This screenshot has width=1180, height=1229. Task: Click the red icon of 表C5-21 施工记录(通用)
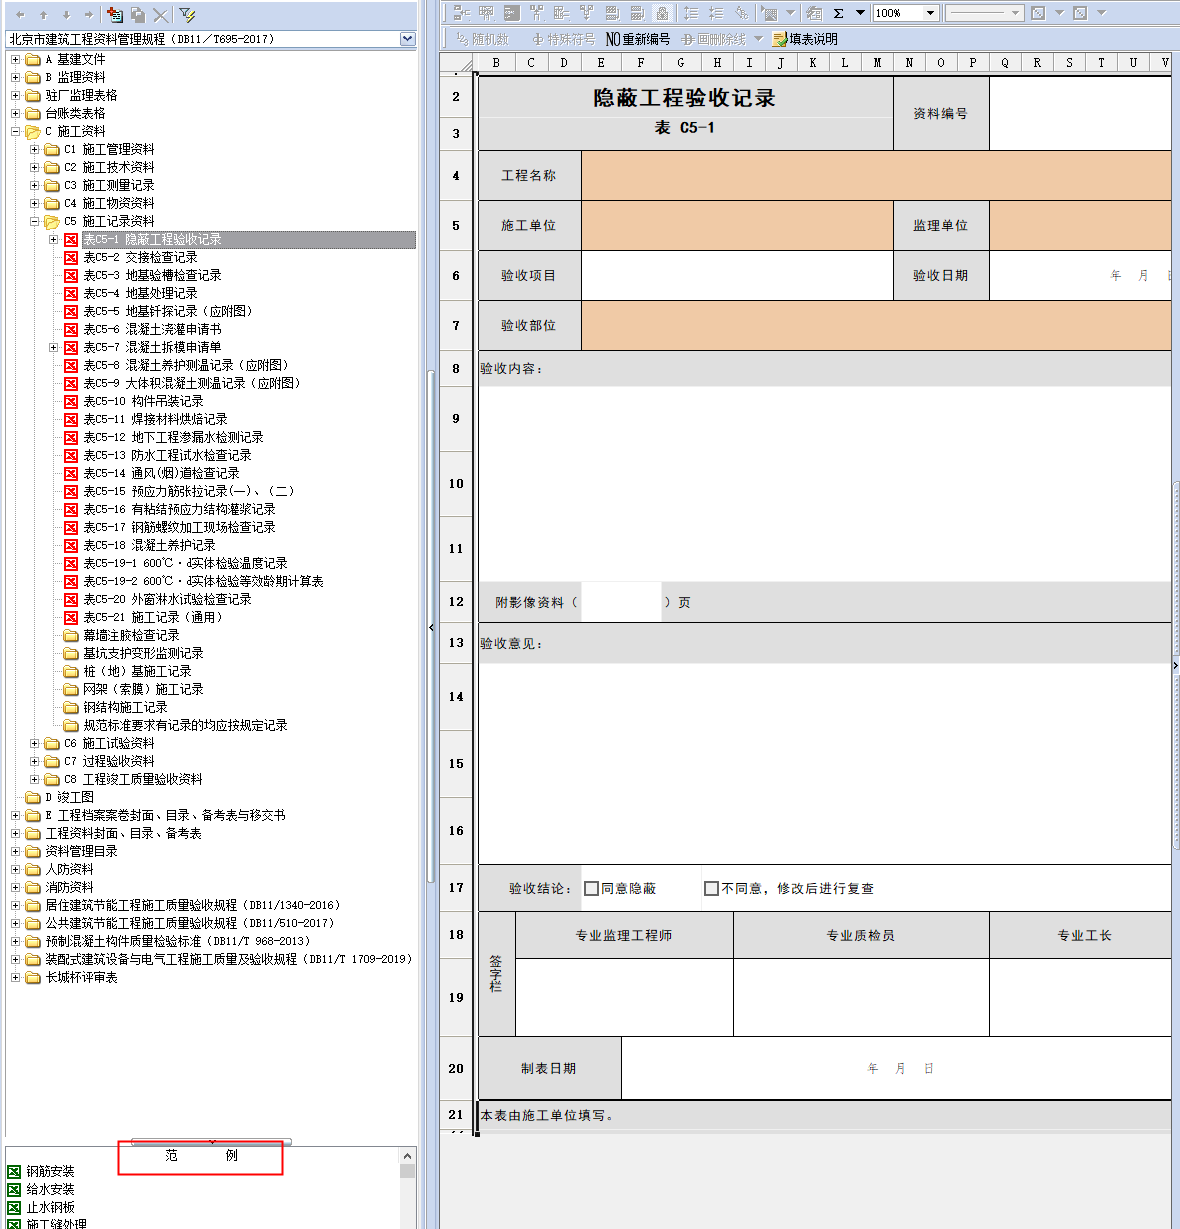click(x=71, y=618)
